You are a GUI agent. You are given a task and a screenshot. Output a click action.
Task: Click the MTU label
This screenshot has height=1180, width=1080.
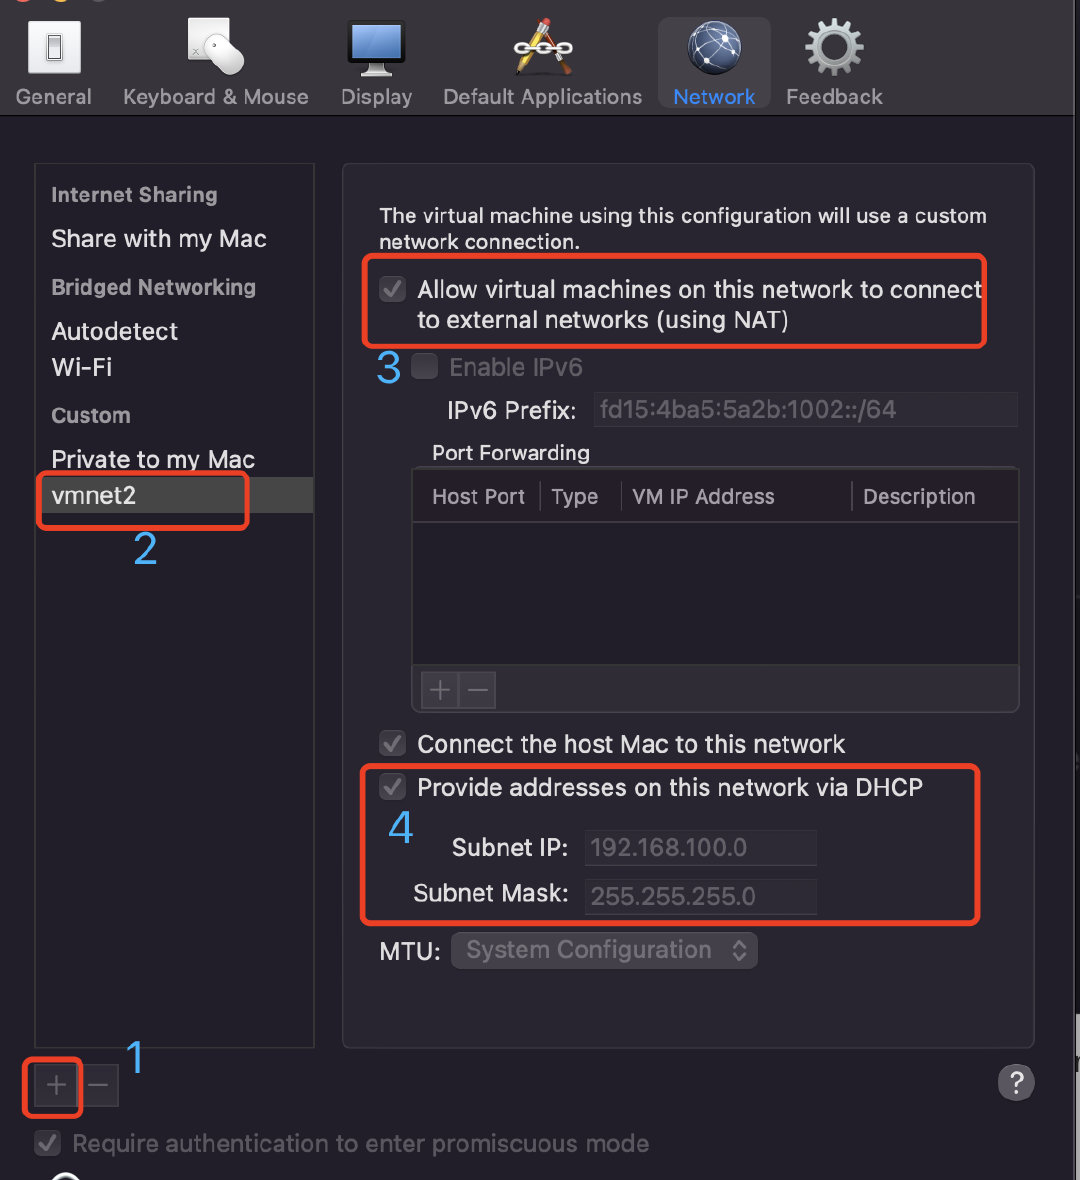409,952
